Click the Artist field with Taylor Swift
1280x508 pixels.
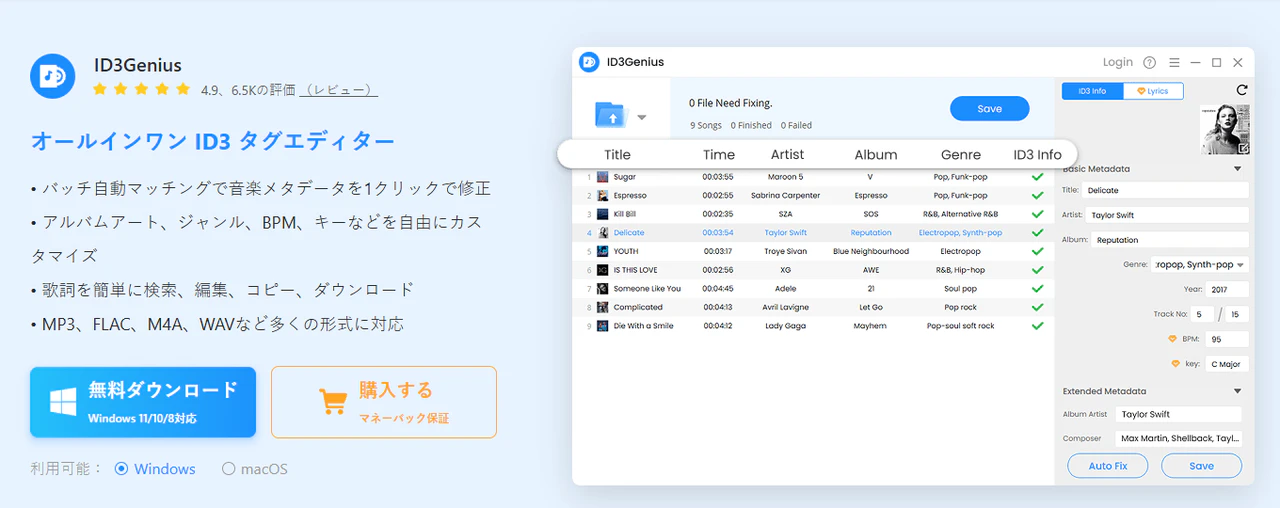1167,215
